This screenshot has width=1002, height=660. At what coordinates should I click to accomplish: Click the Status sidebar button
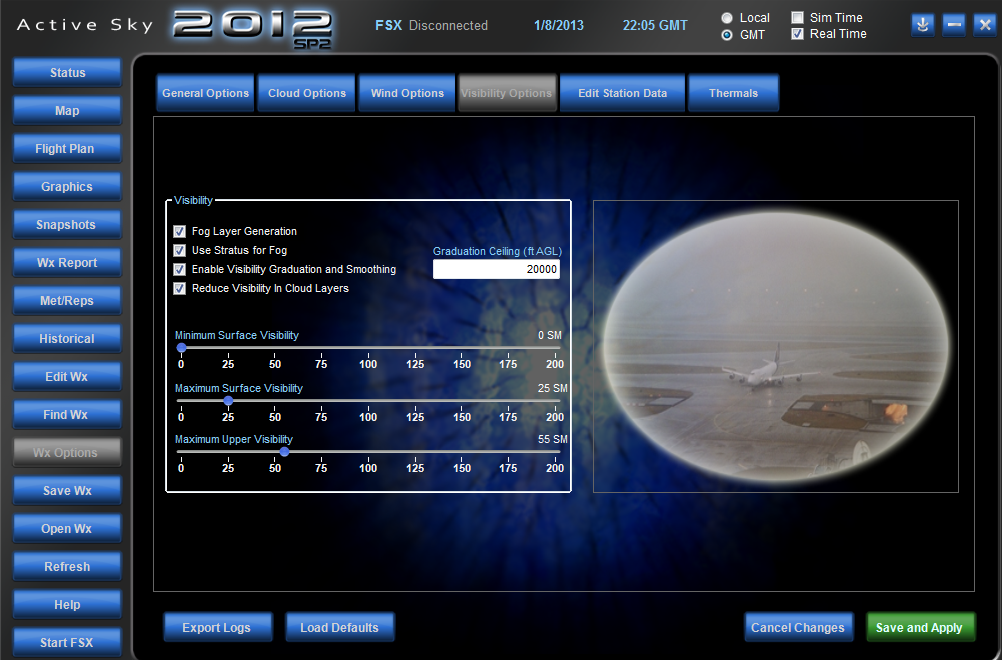67,73
